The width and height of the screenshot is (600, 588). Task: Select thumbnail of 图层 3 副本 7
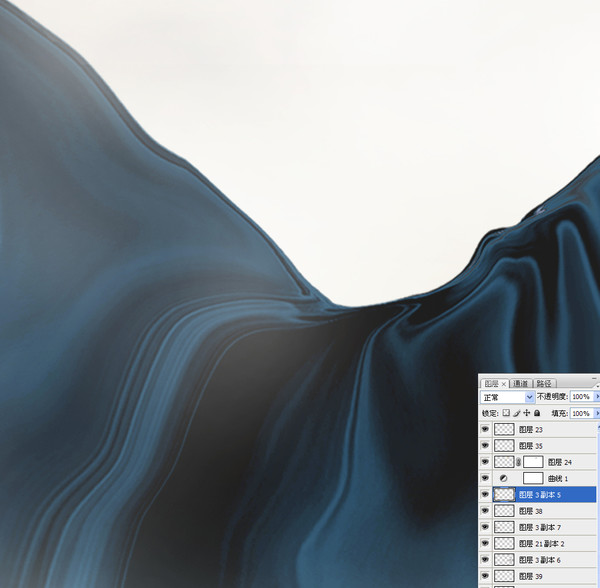coord(504,527)
